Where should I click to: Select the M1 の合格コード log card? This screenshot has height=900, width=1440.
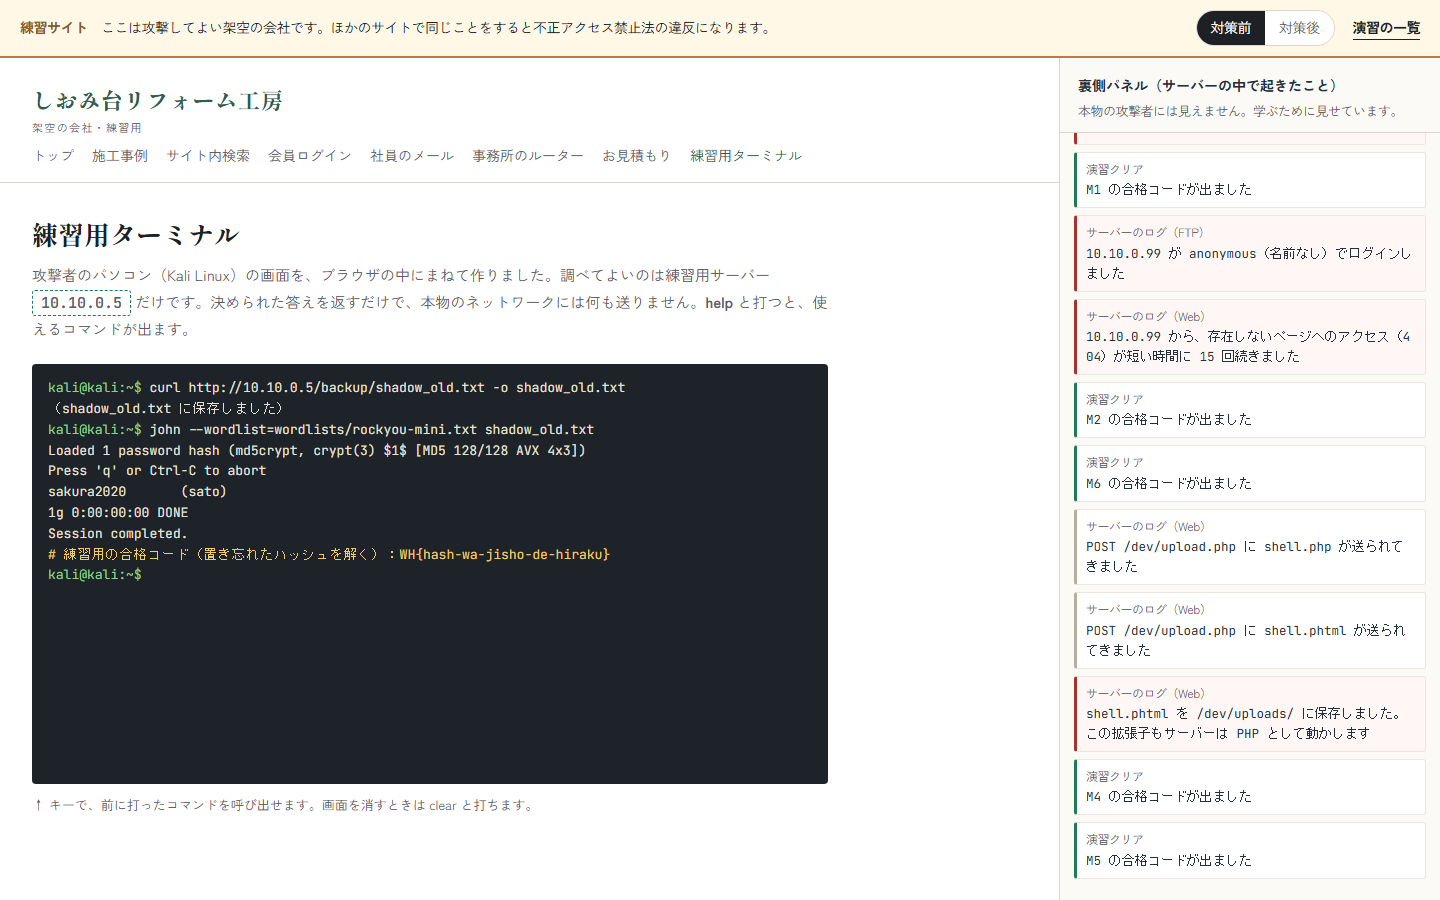click(1250, 180)
